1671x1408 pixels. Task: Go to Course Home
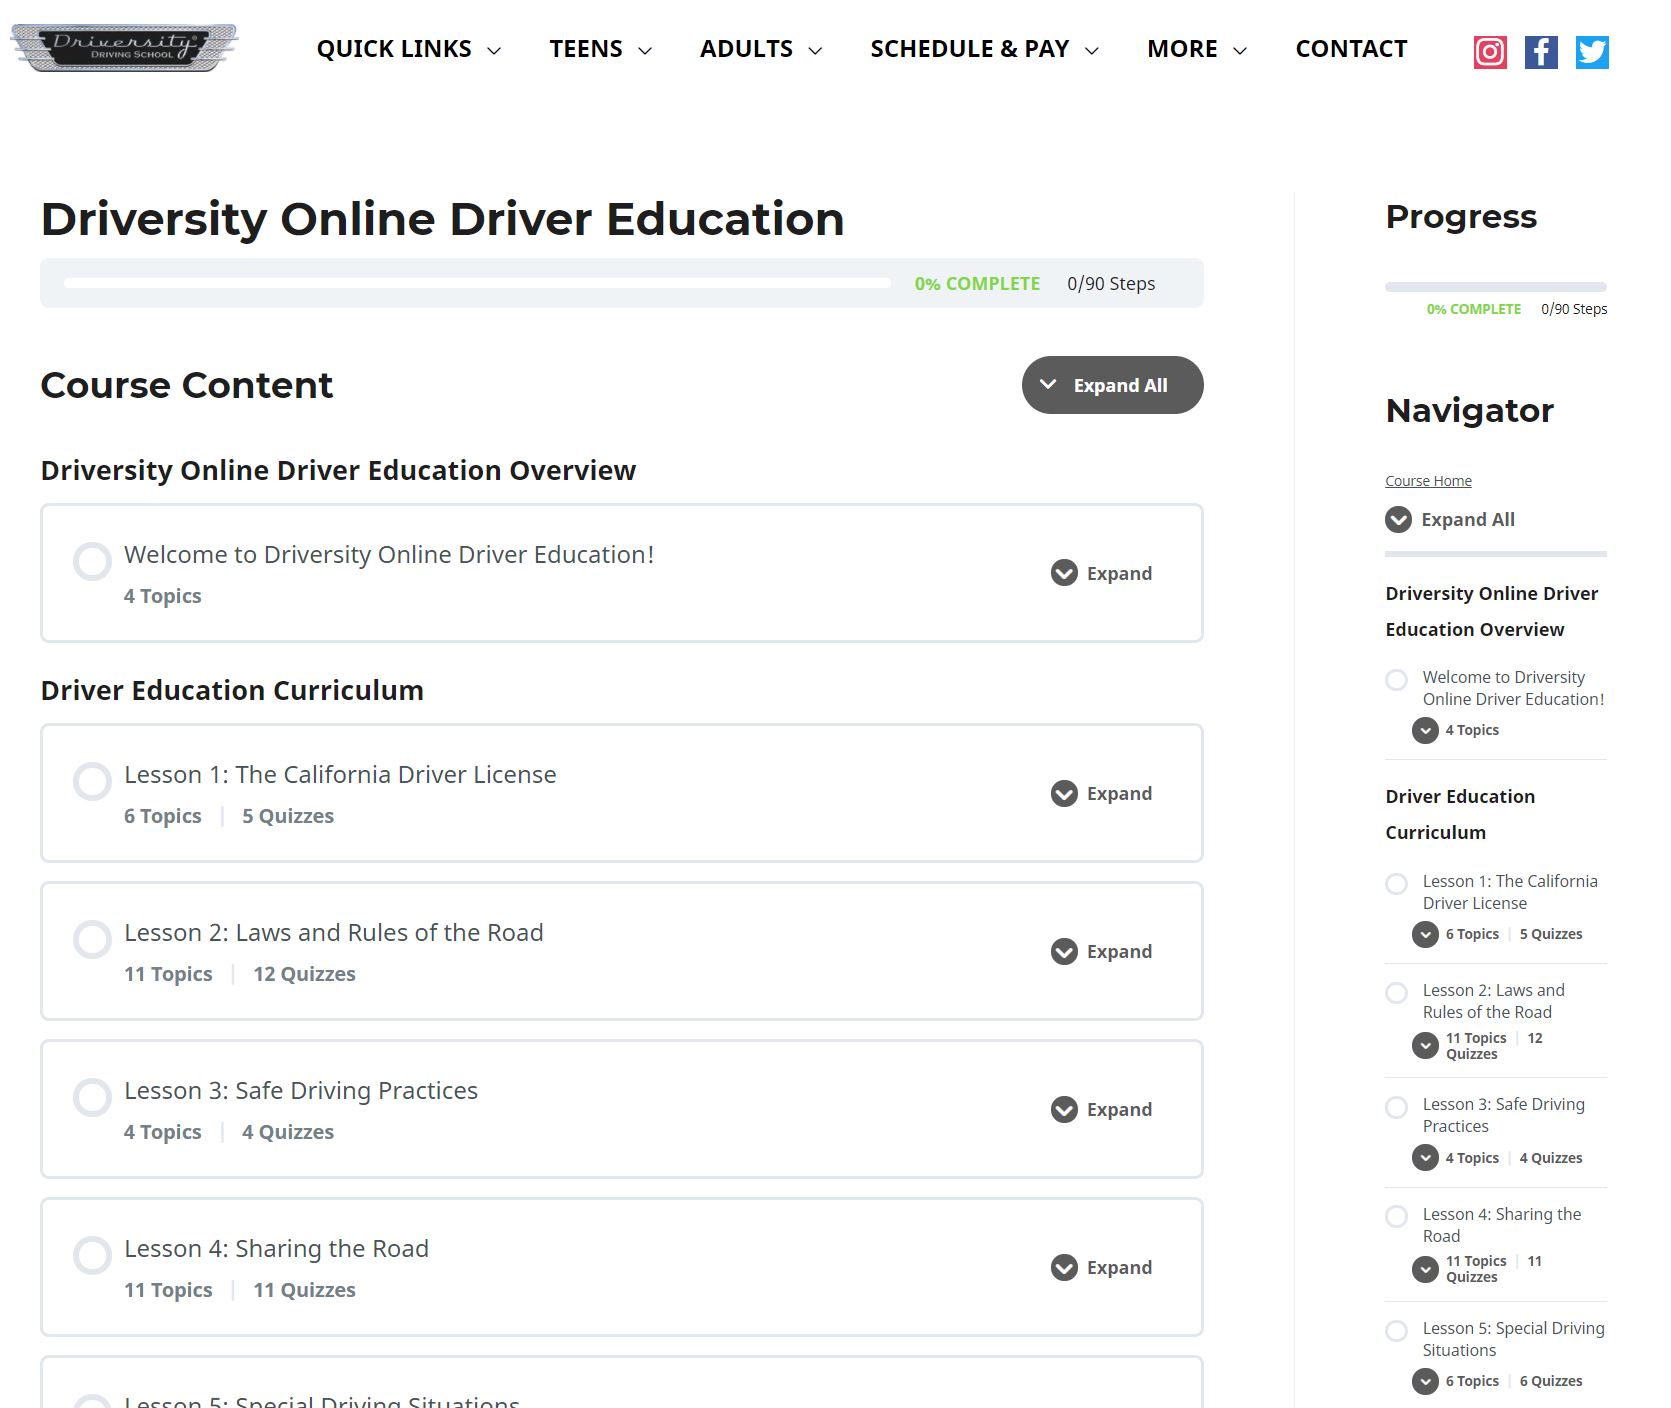coord(1428,480)
